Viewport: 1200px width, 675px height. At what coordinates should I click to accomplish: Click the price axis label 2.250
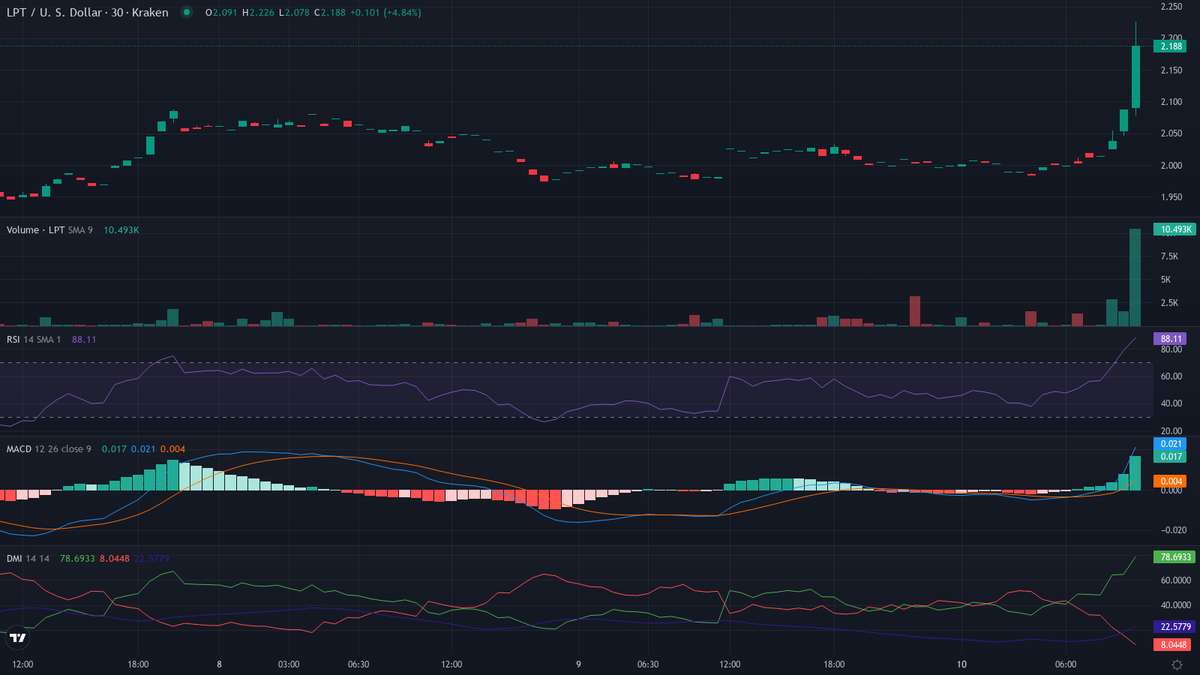coord(1172,7)
